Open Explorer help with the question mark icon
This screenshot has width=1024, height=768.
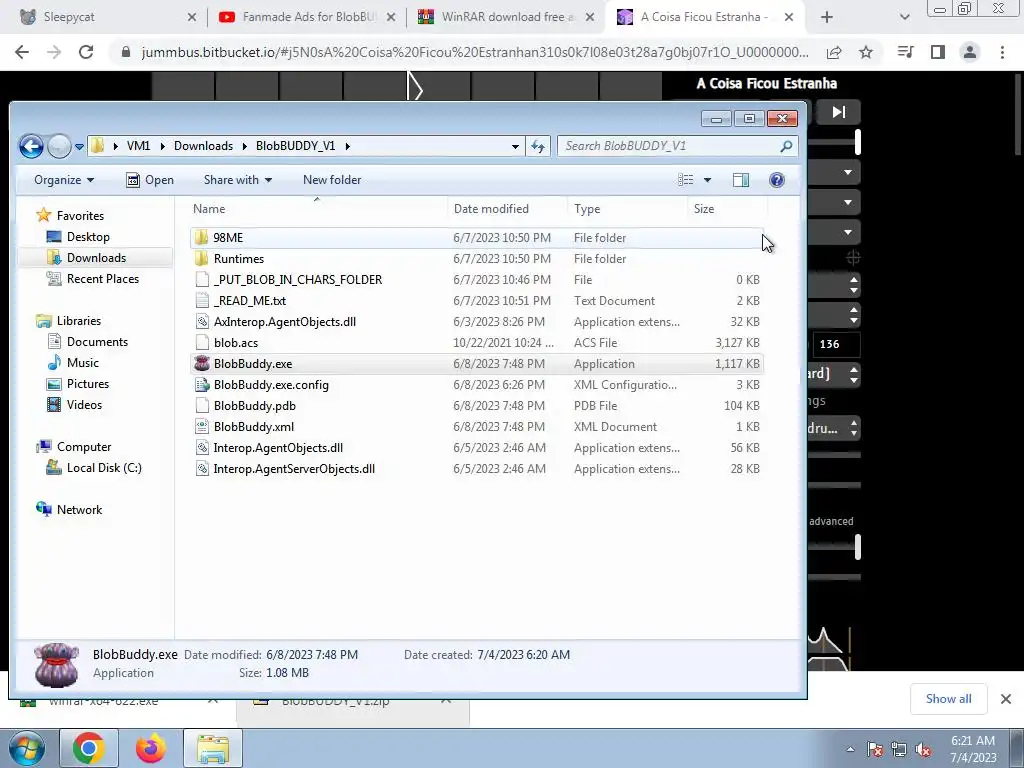(776, 180)
